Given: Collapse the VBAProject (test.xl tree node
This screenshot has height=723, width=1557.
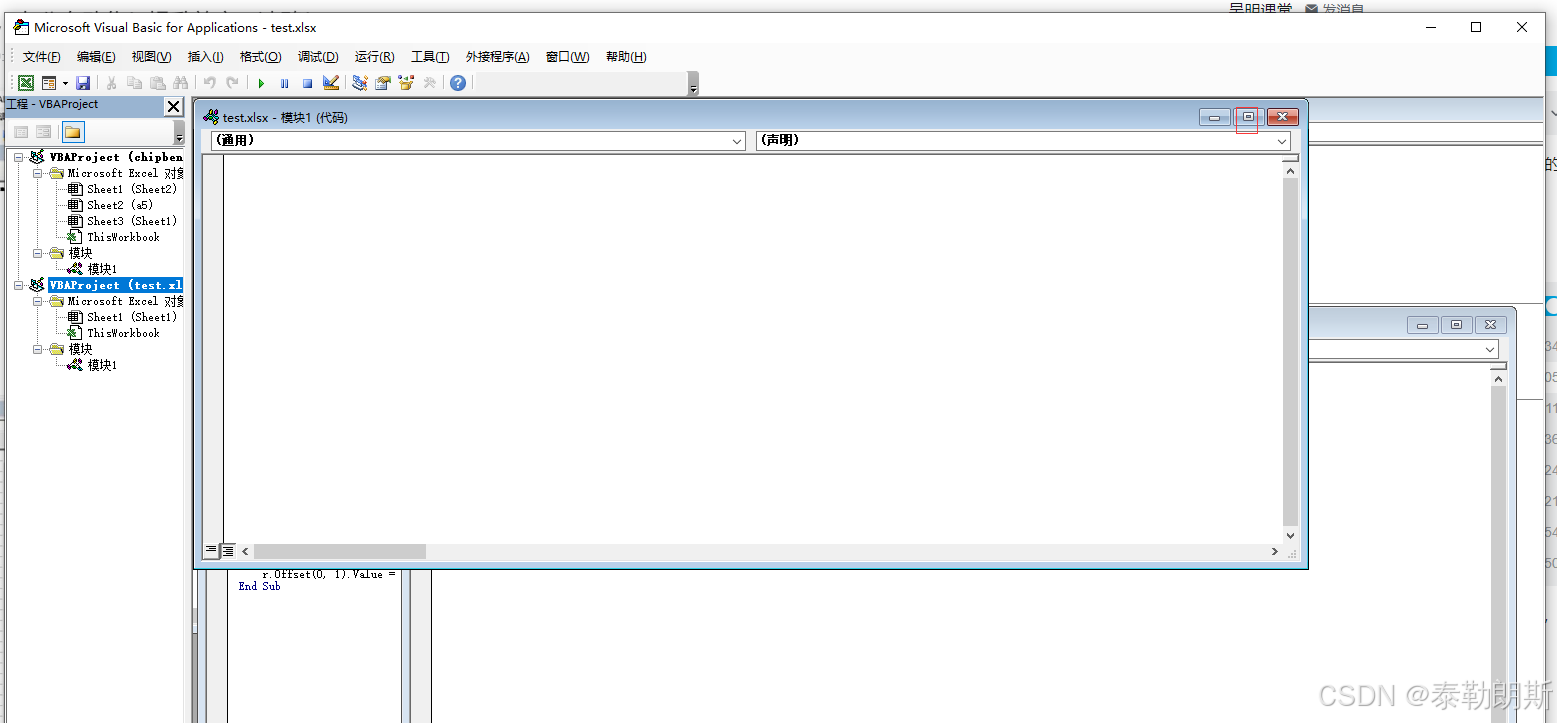Looking at the screenshot, I should [19, 285].
